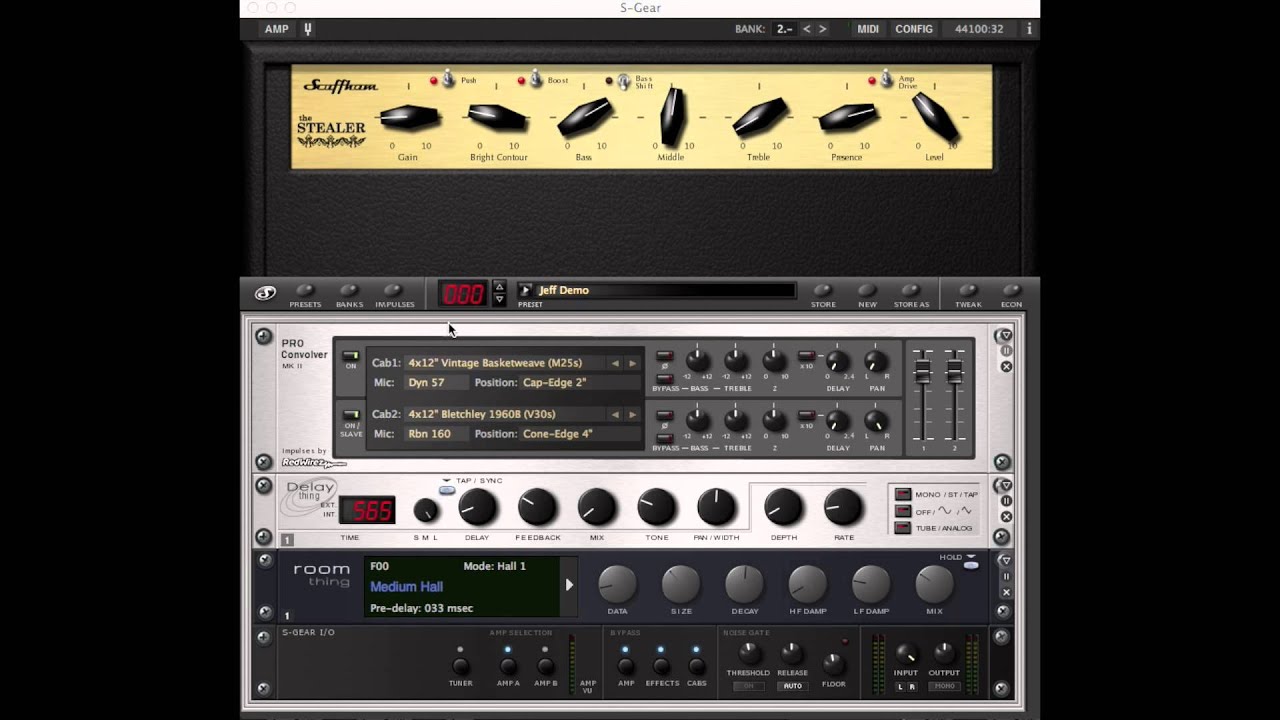Screen dimensions: 1280x720
Task: Open the CONFIG menu
Action: [x=914, y=29]
